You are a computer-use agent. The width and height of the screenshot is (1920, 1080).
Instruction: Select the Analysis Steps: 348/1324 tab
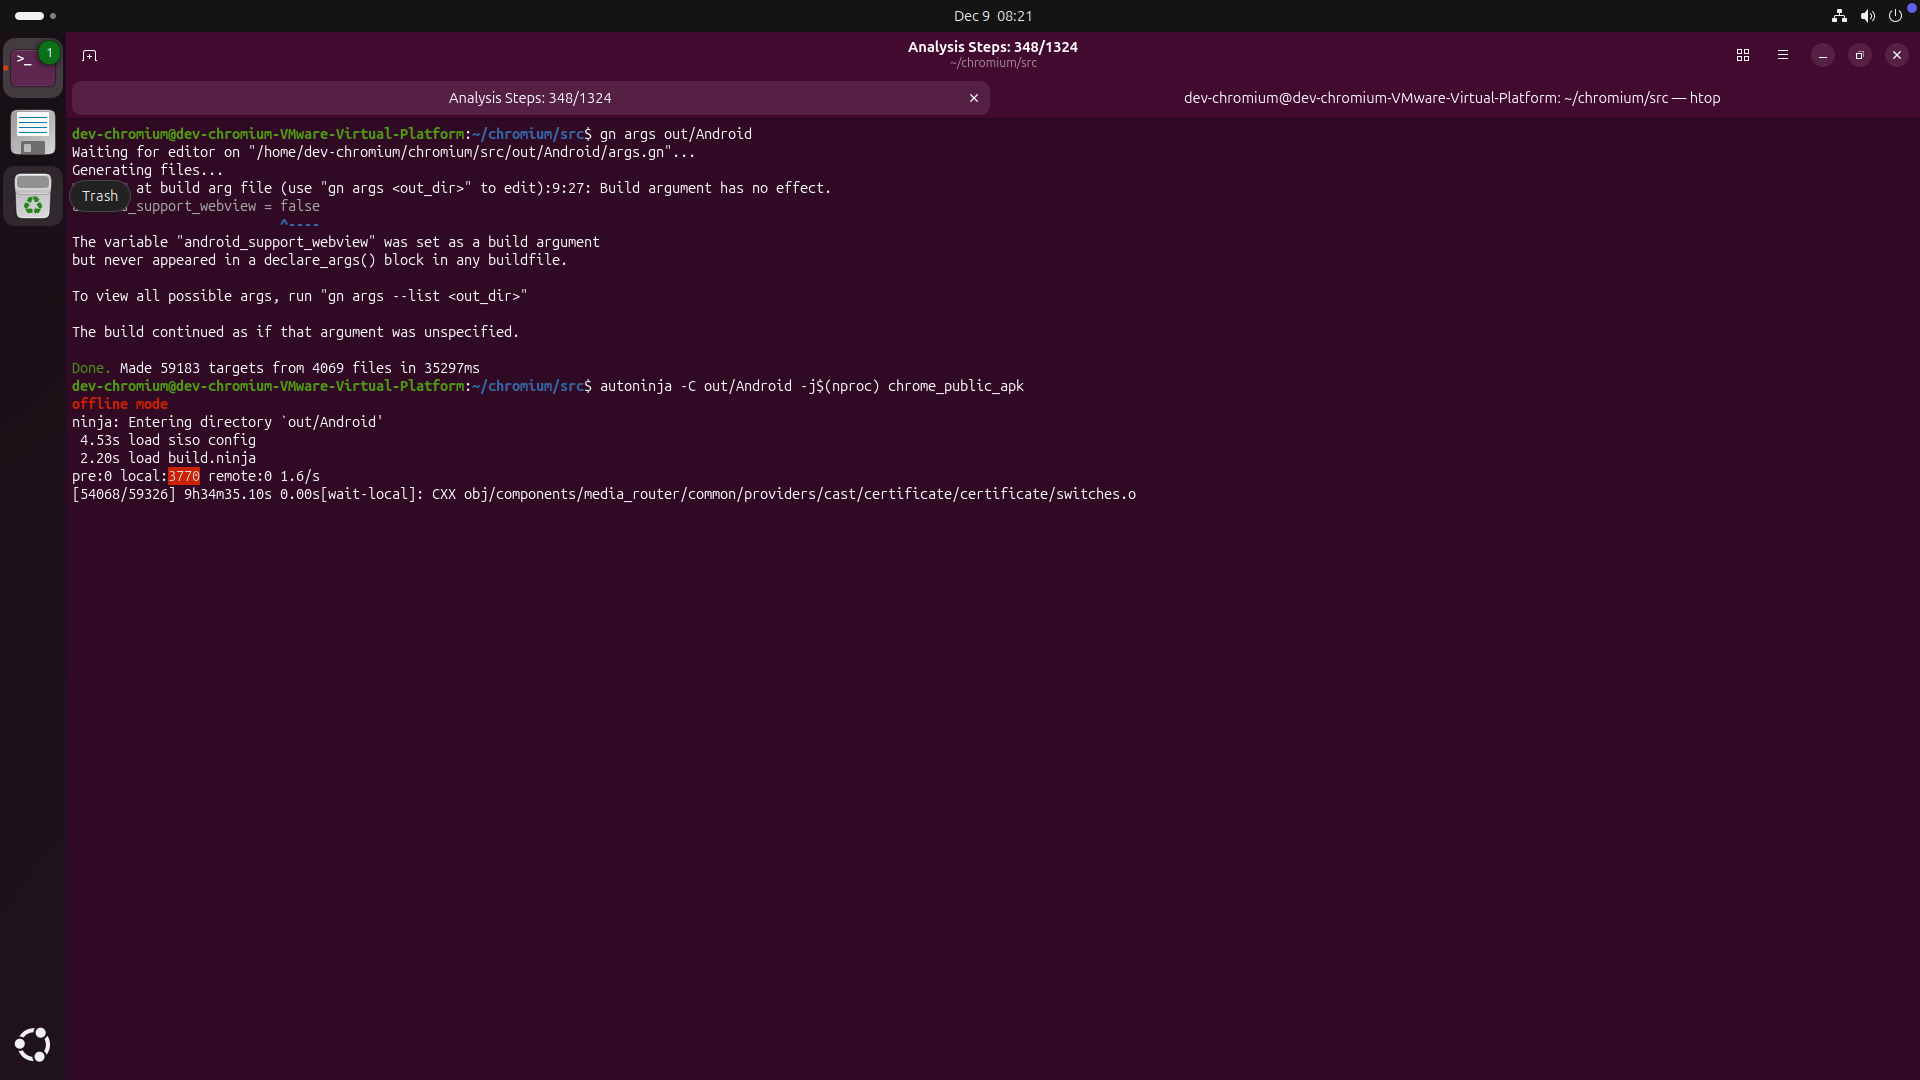pos(530,98)
